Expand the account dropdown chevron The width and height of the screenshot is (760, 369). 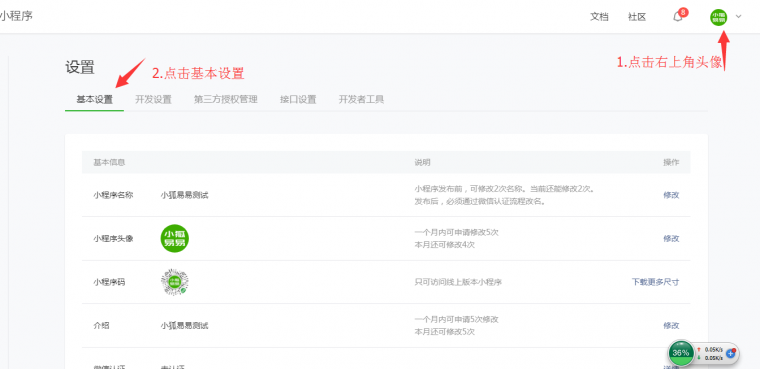pos(738,16)
